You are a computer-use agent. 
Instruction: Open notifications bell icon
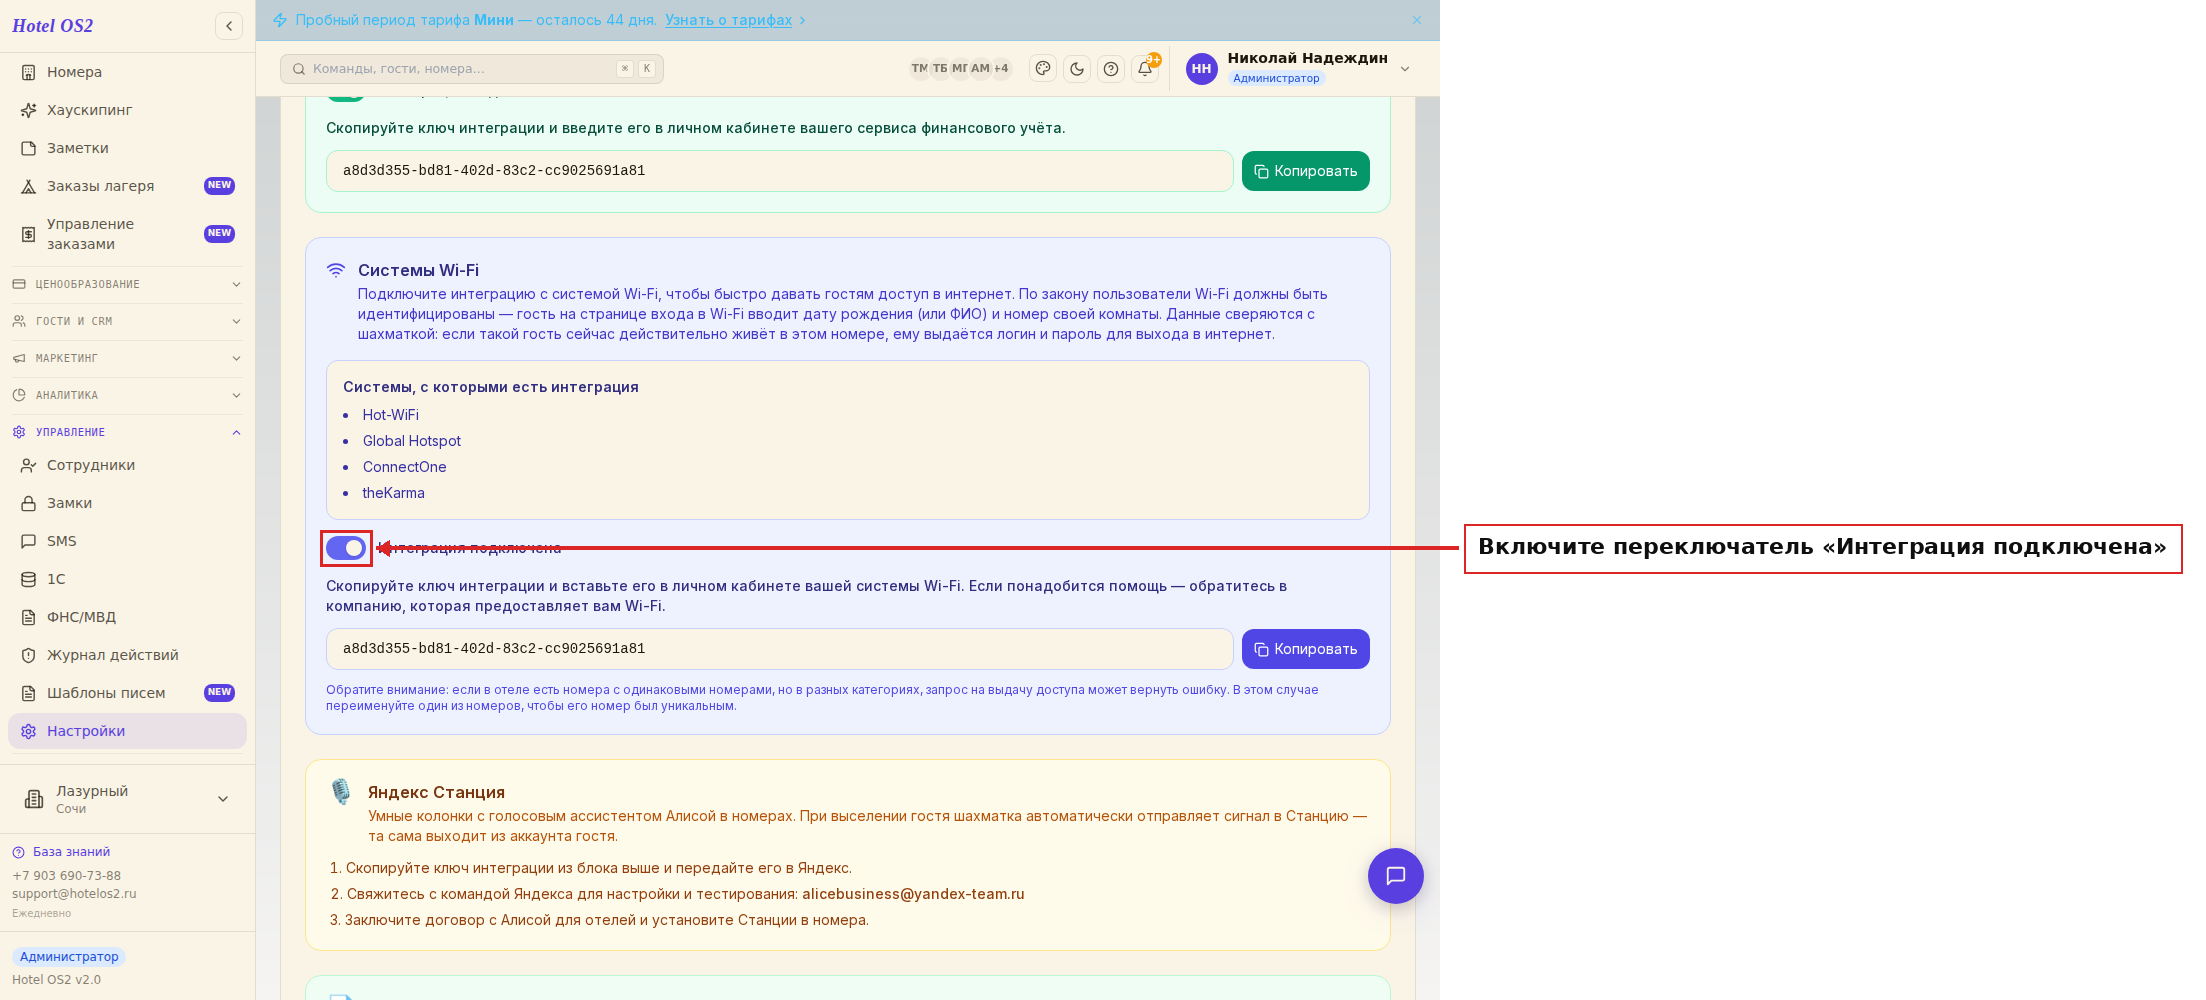pos(1145,69)
